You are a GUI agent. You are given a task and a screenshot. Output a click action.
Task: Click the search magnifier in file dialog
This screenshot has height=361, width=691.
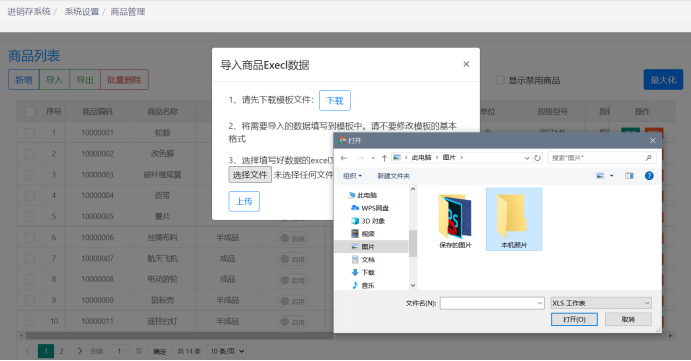click(x=649, y=158)
